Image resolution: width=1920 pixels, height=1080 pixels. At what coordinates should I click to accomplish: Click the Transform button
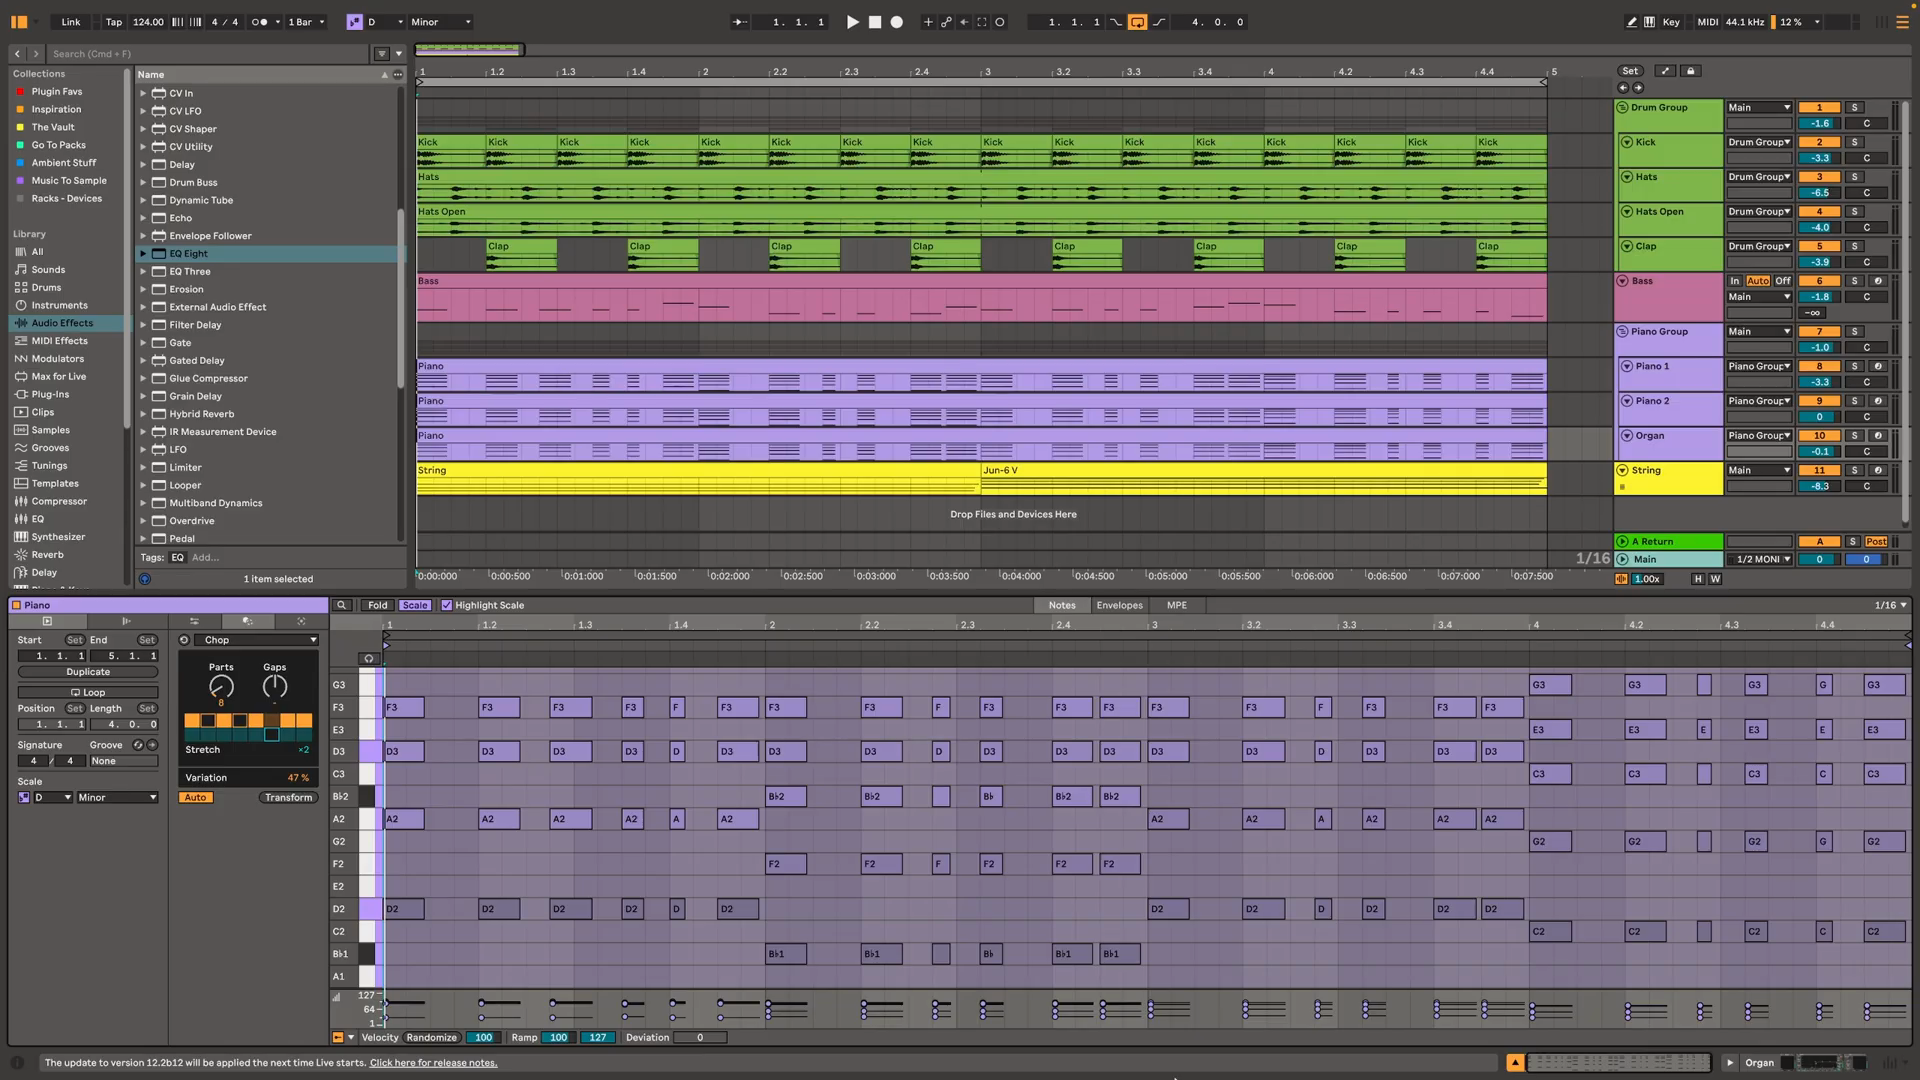[x=288, y=798]
